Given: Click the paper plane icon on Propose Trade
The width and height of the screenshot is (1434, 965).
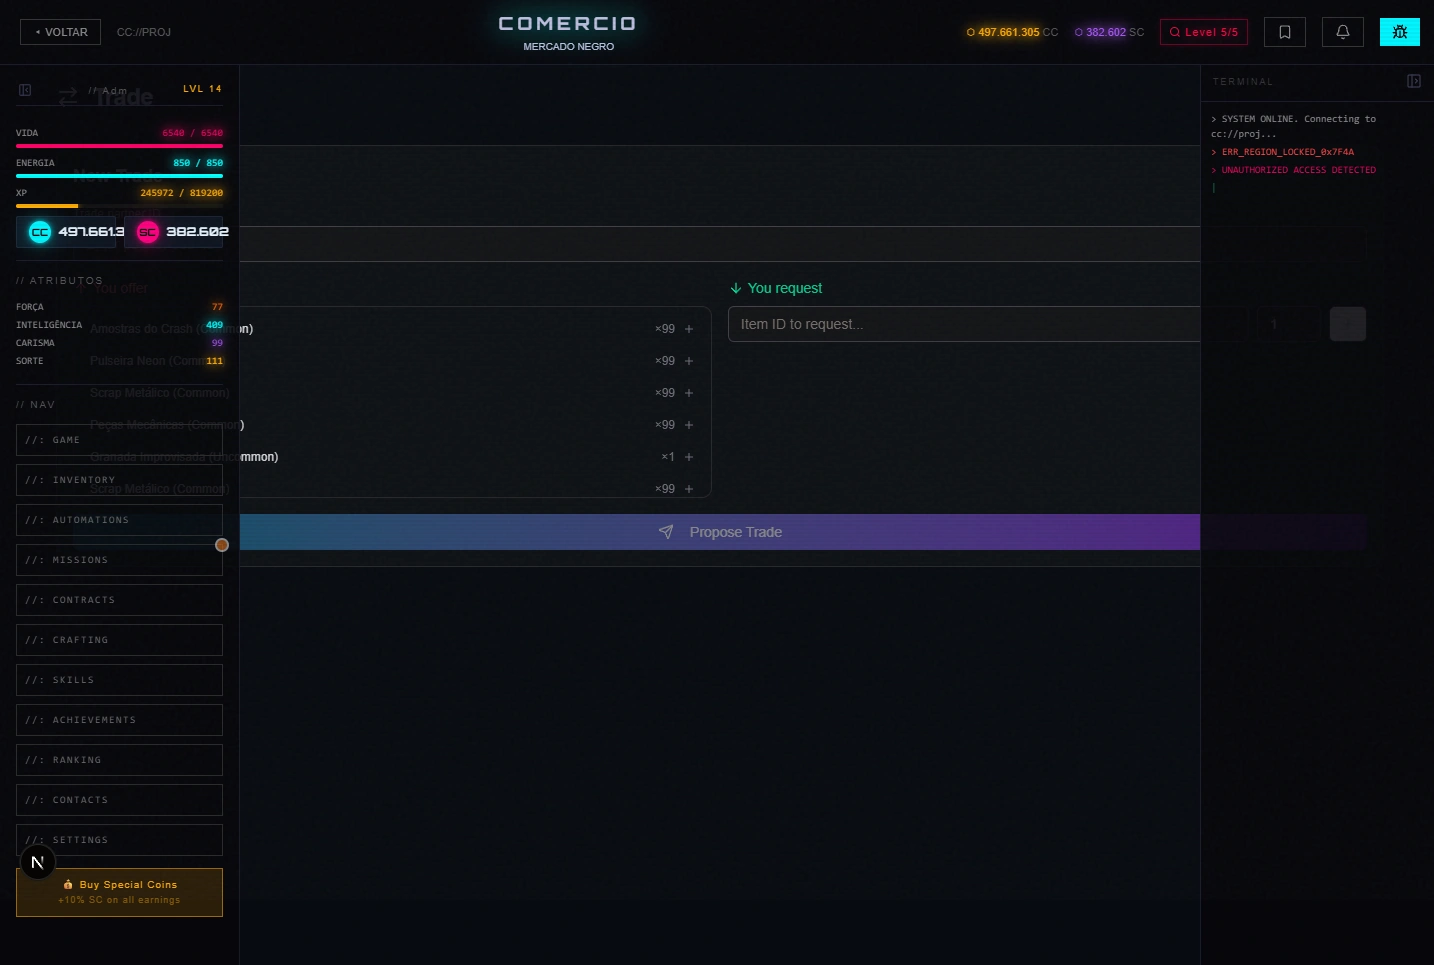Looking at the screenshot, I should pos(666,532).
